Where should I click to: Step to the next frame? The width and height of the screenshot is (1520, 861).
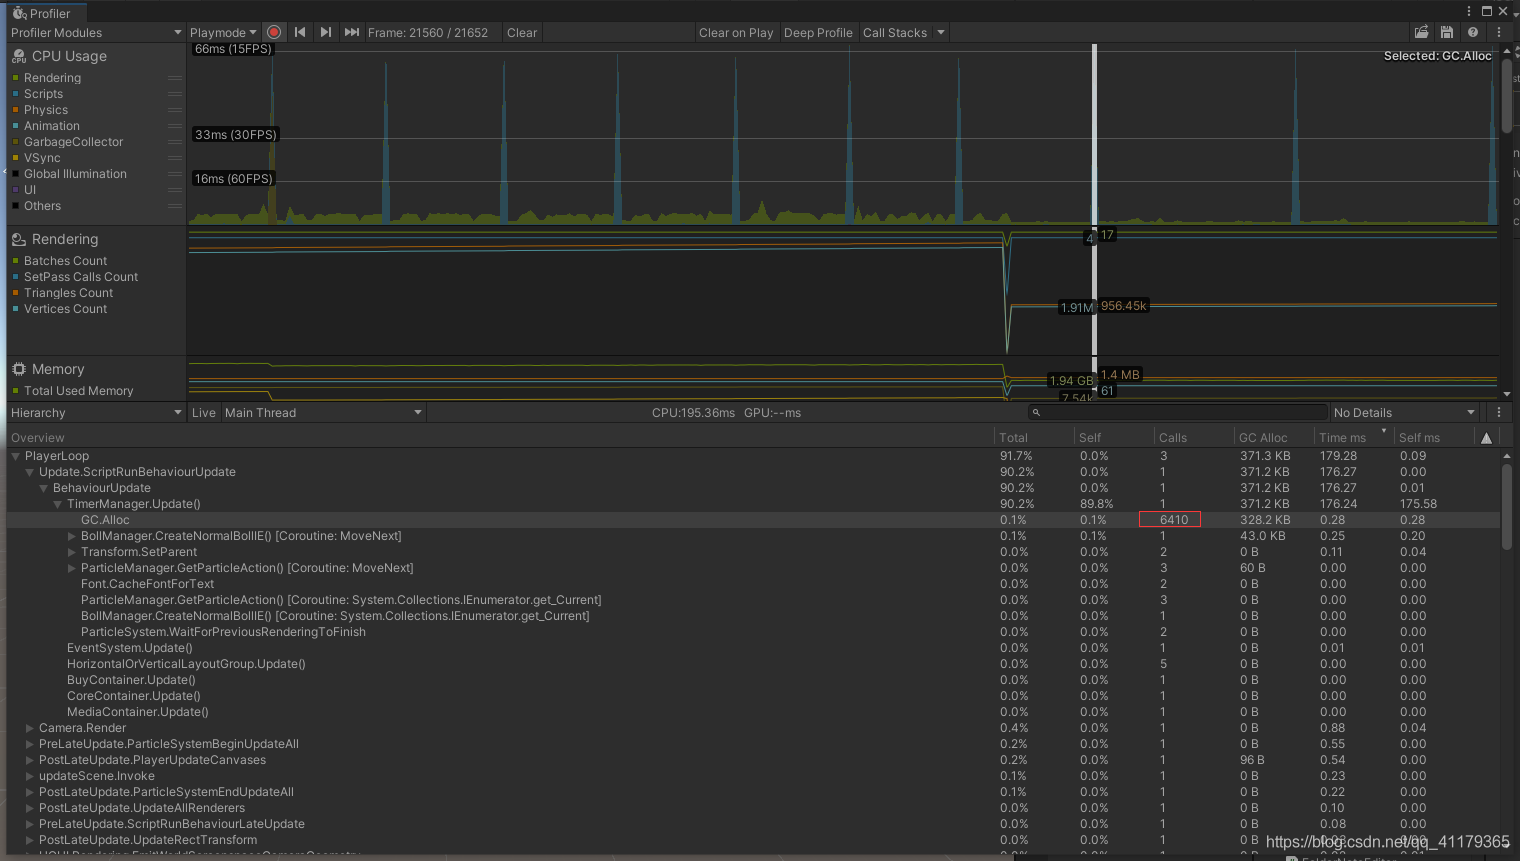point(326,32)
